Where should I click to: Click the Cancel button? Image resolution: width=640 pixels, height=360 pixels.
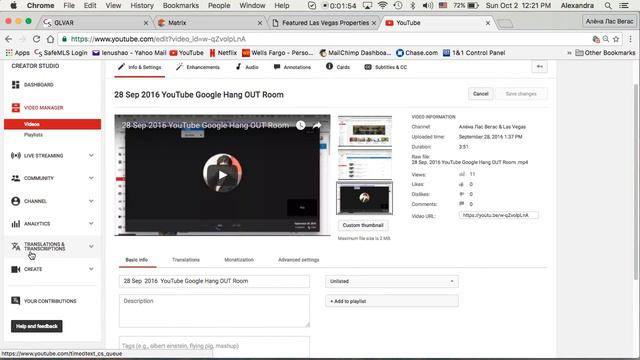coord(480,94)
